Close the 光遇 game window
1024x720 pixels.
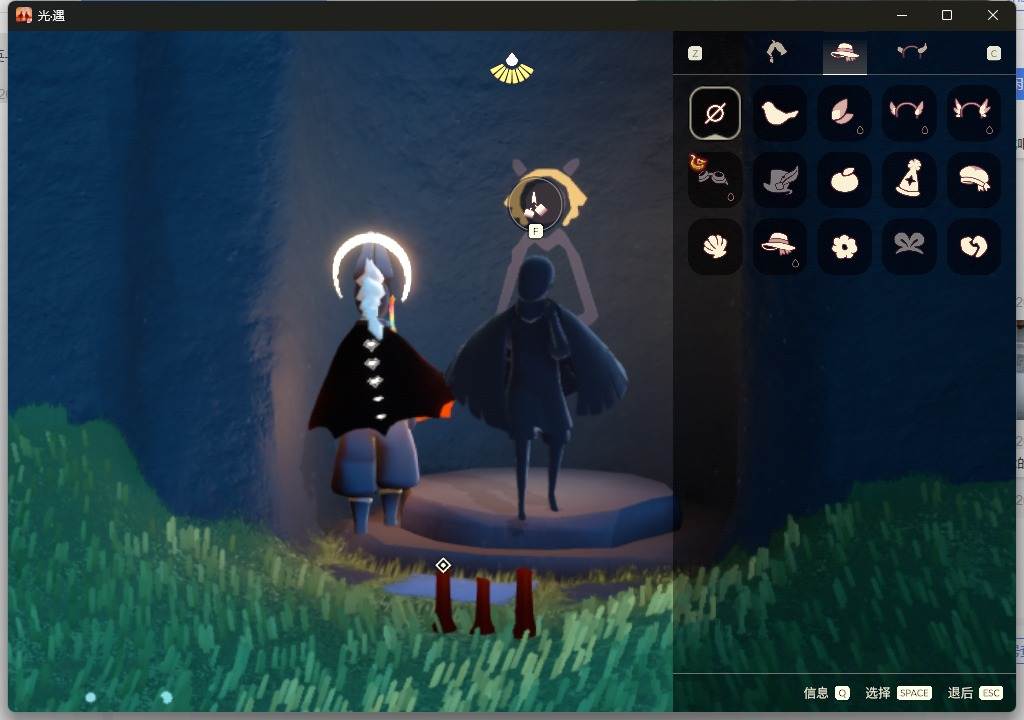[x=993, y=15]
